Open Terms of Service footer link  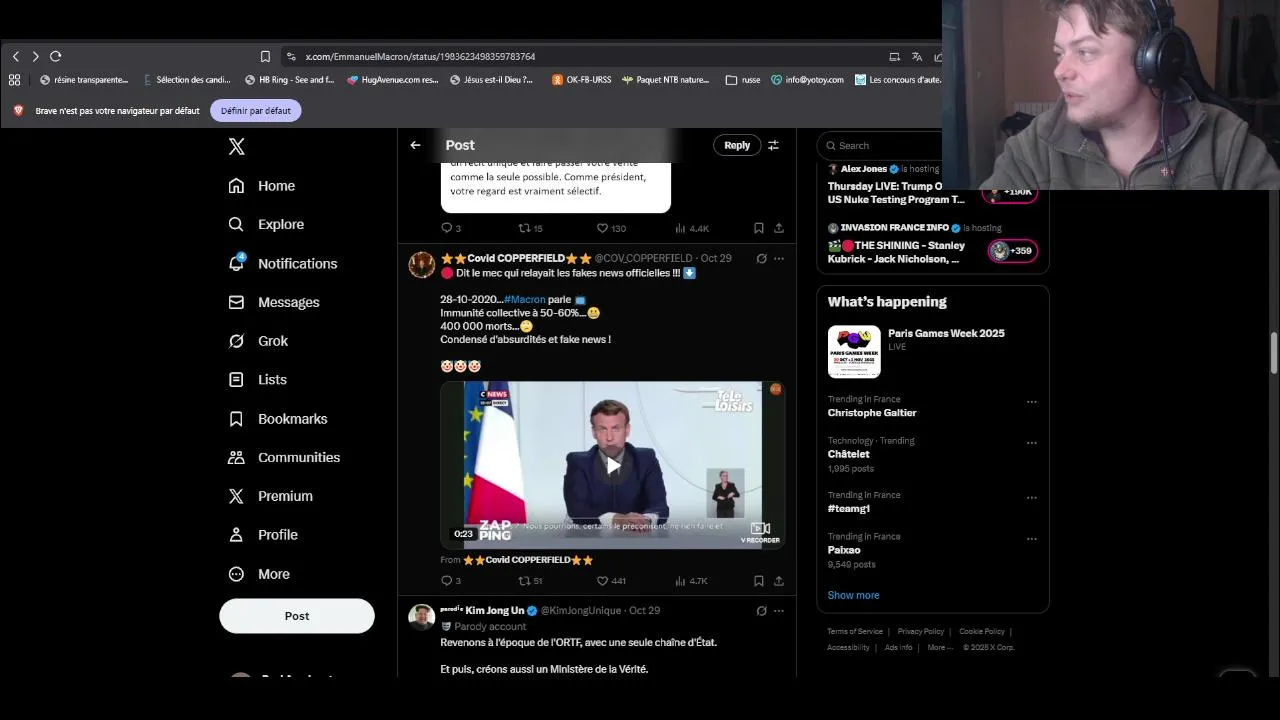pos(855,631)
